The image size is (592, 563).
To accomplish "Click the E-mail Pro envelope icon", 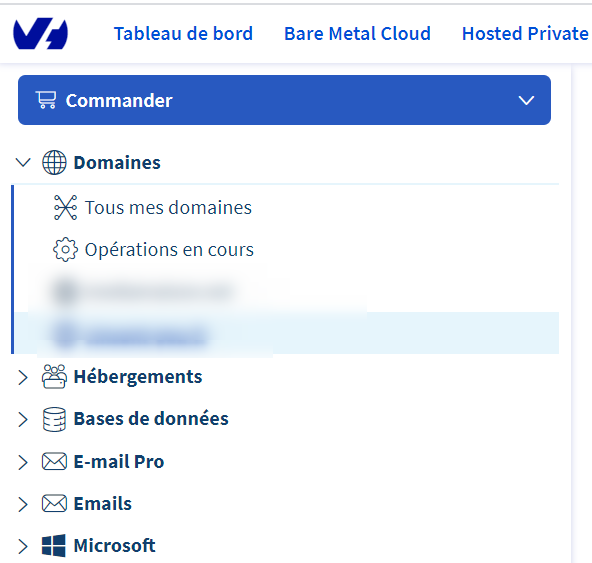I will pos(54,461).
